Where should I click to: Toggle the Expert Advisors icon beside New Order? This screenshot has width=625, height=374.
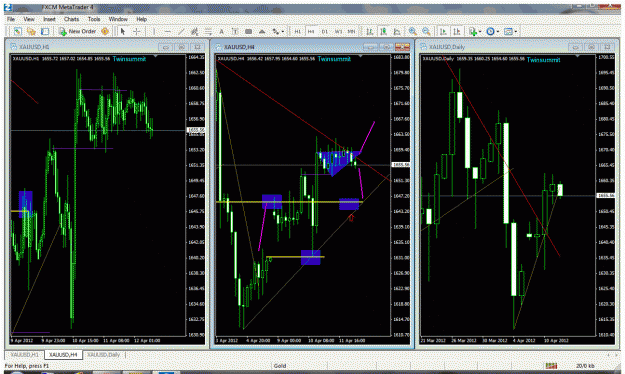pyautogui.click(x=105, y=31)
